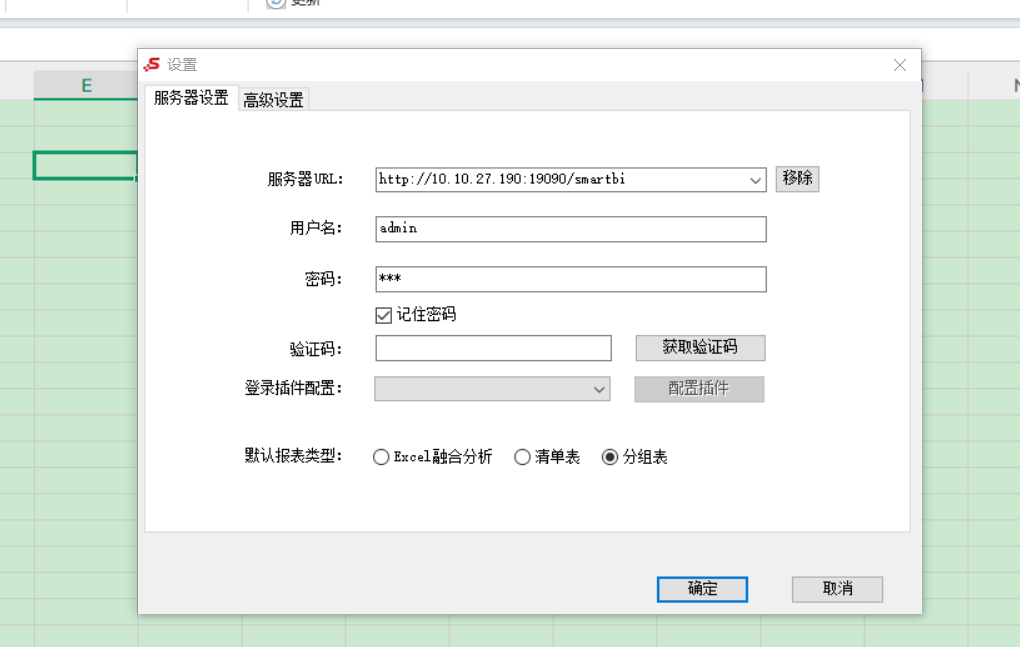Uncheck the 记住密码 checkbox
This screenshot has height=647, width=1020.
383,315
